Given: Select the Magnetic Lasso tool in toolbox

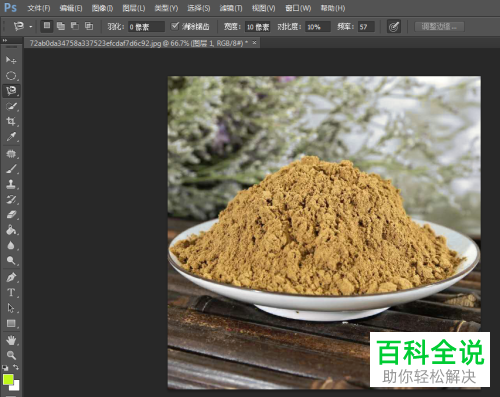Looking at the screenshot, I should click(11, 90).
